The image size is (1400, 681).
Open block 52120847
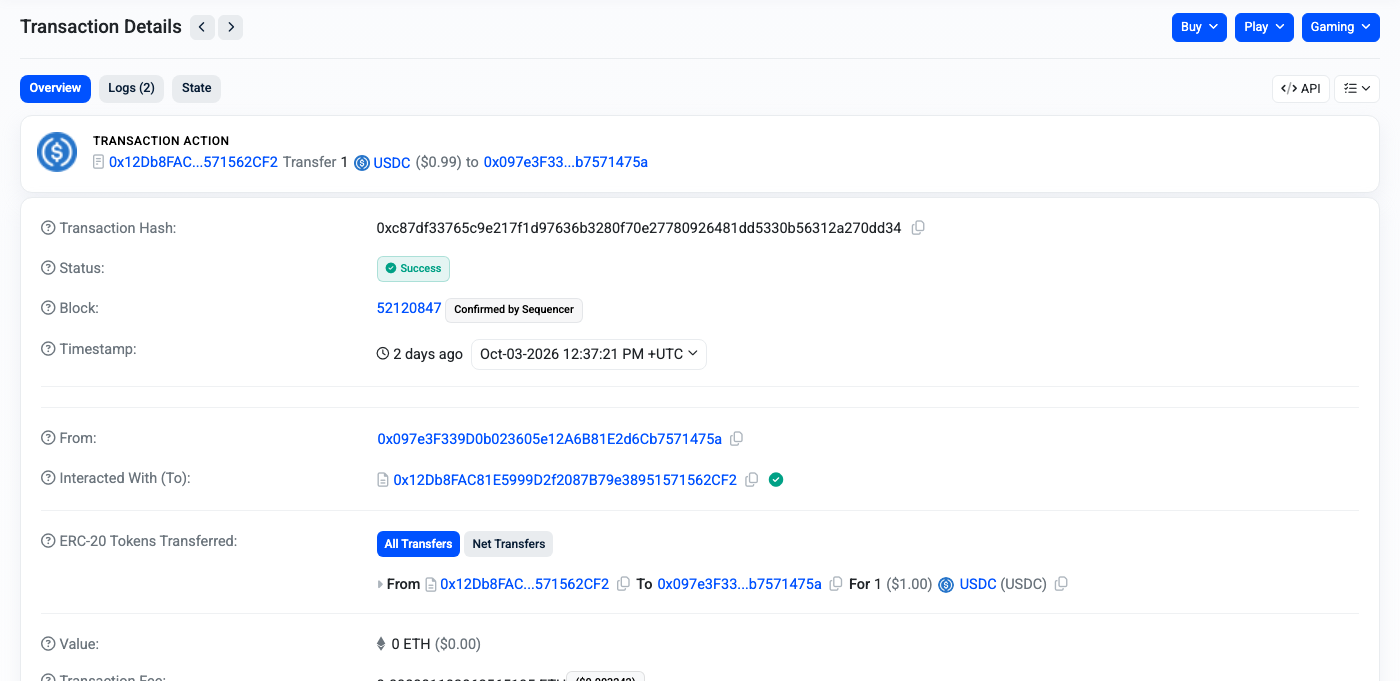[409, 308]
